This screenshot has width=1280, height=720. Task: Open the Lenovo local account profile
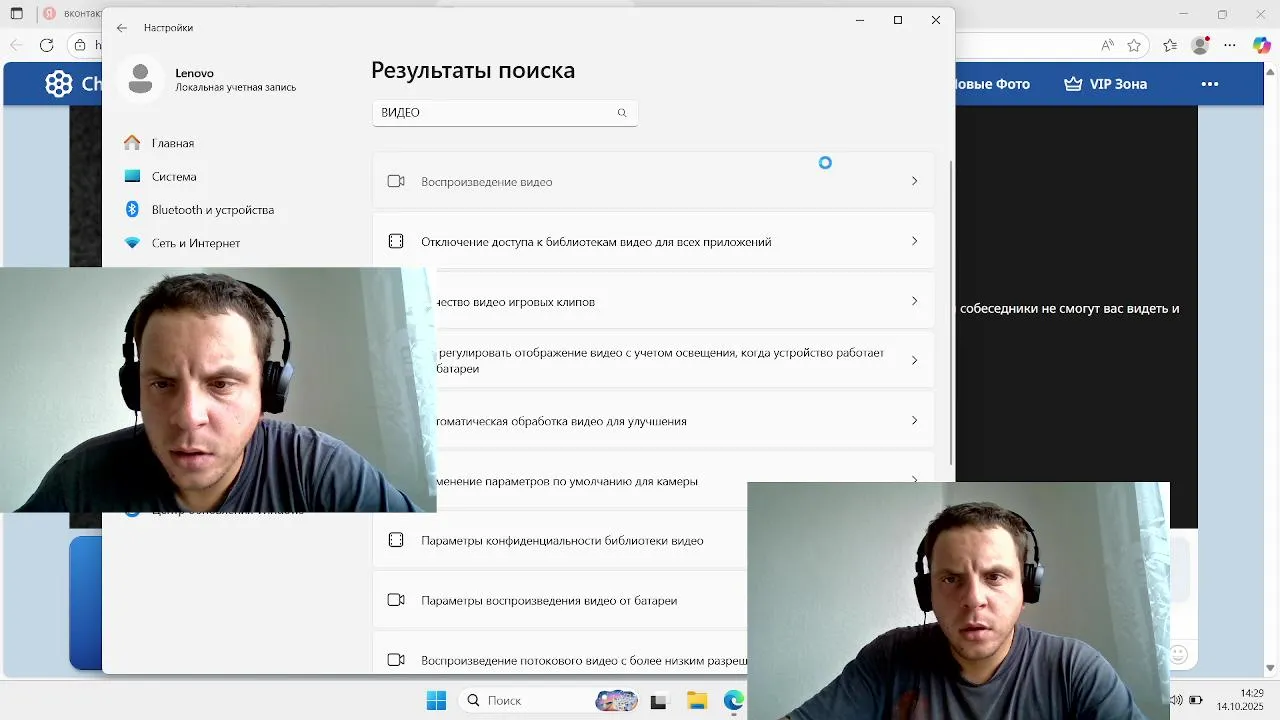208,79
